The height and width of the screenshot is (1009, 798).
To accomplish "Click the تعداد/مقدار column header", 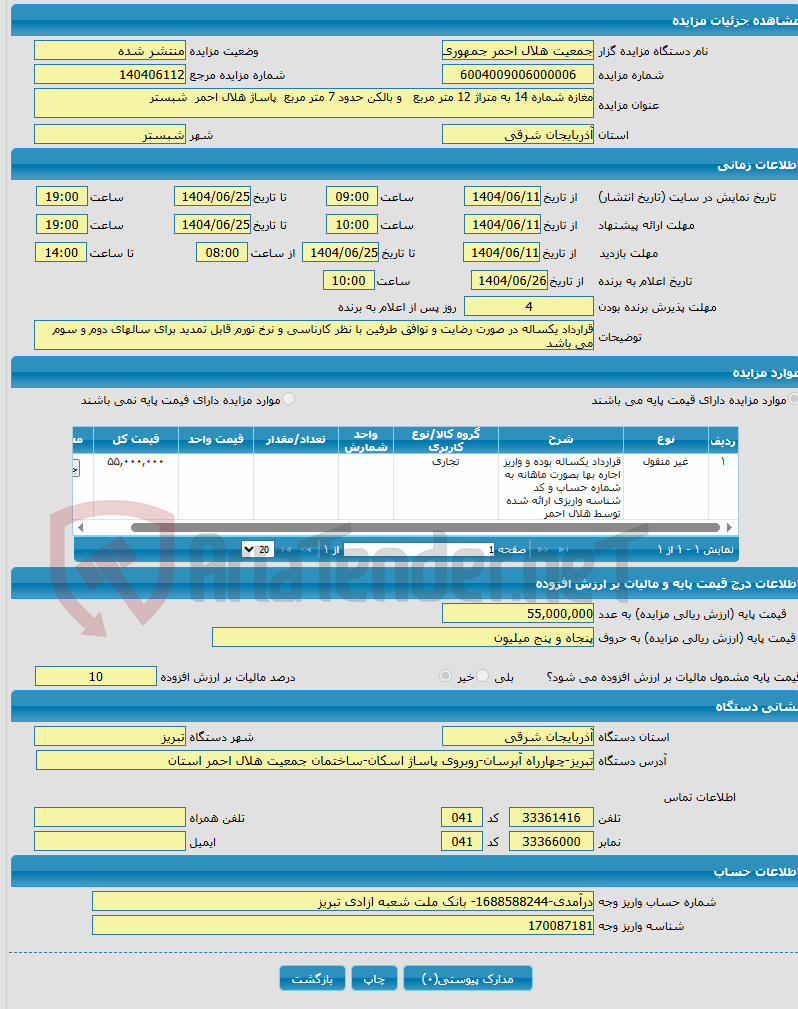I will (295, 440).
